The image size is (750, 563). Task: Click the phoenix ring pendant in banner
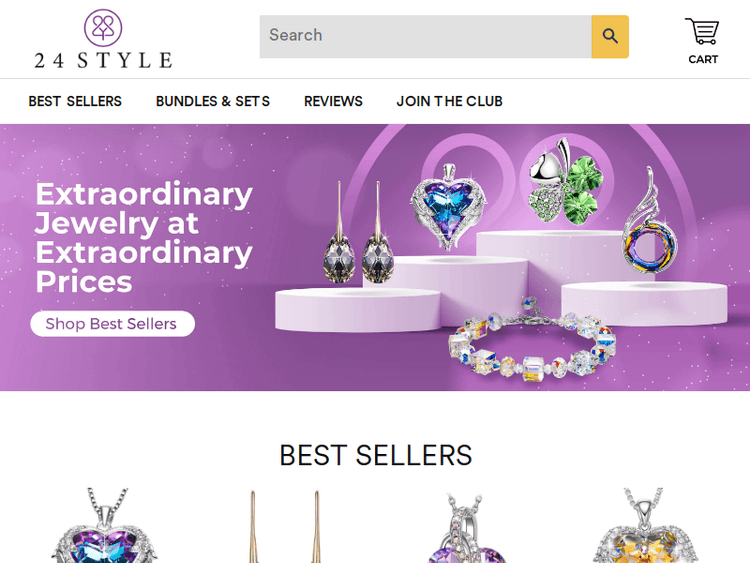650,221
